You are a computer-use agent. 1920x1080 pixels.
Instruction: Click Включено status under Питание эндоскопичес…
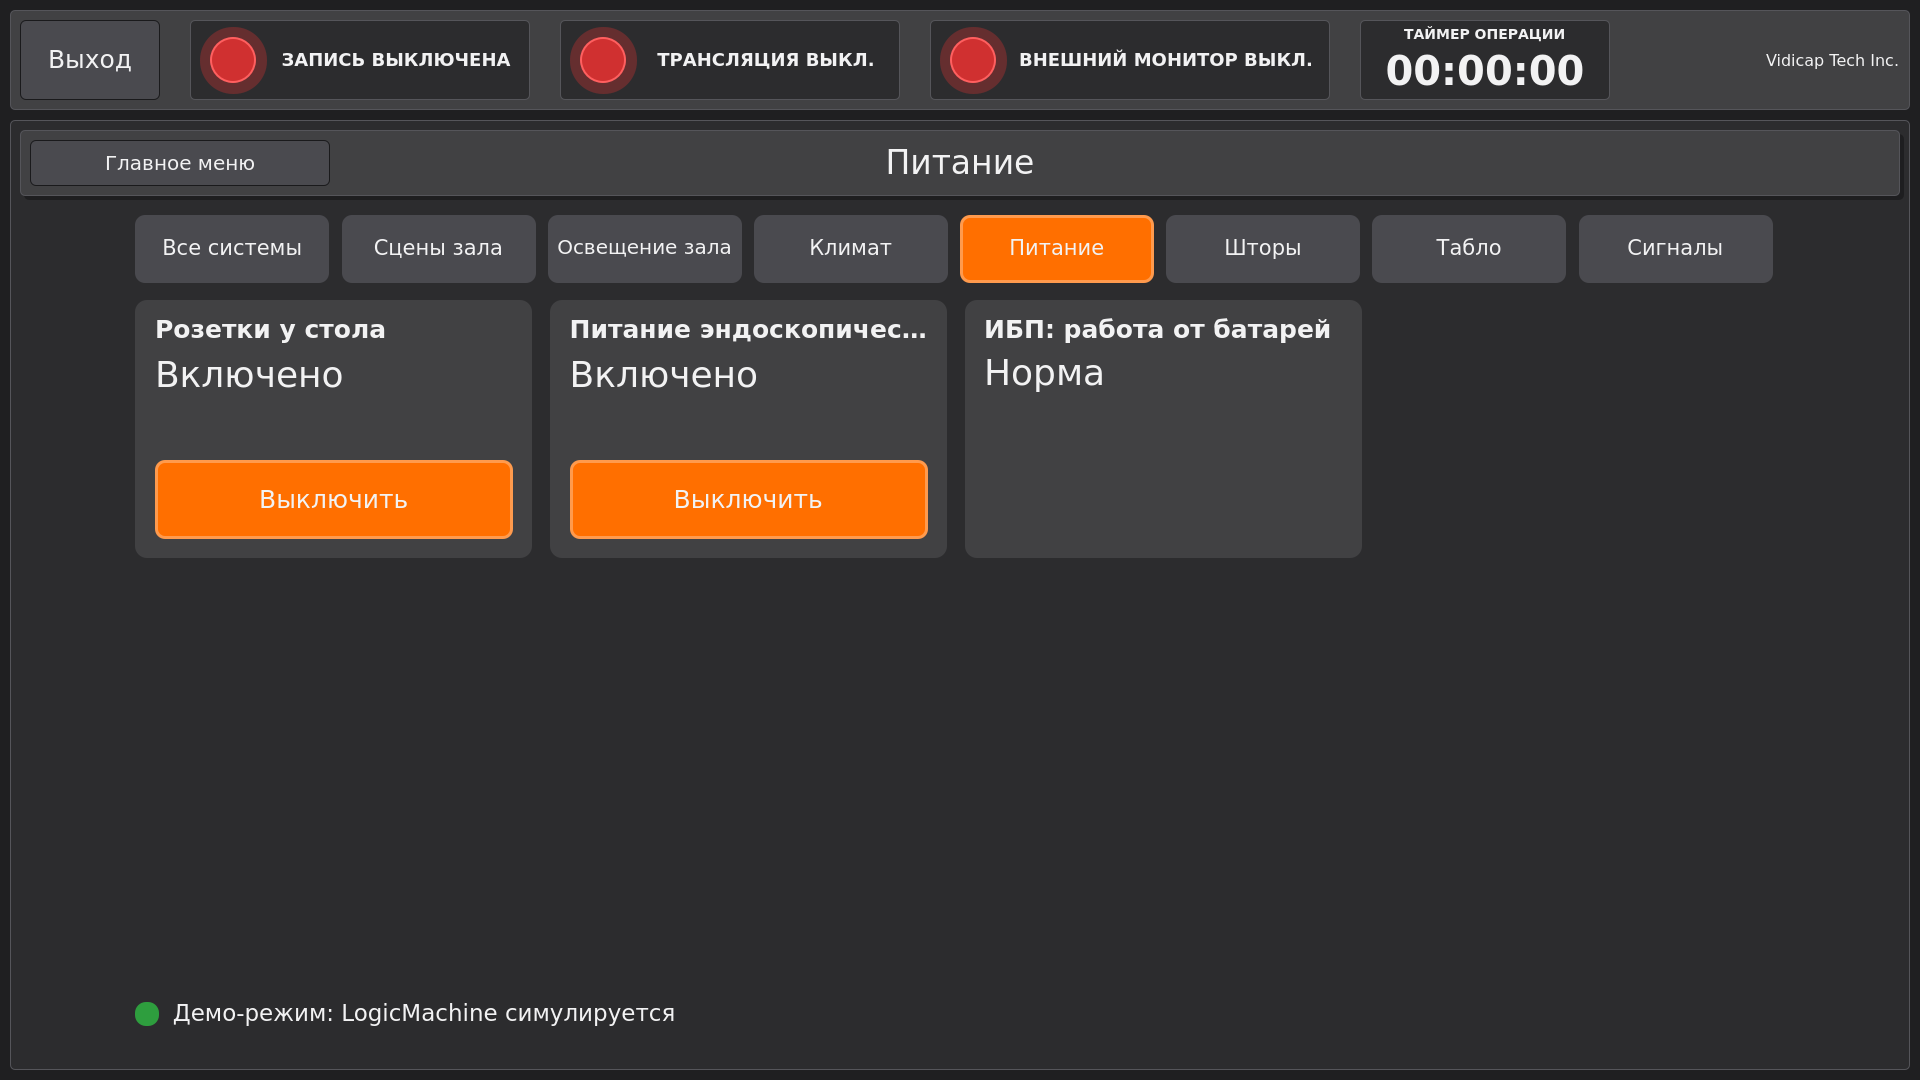(663, 375)
